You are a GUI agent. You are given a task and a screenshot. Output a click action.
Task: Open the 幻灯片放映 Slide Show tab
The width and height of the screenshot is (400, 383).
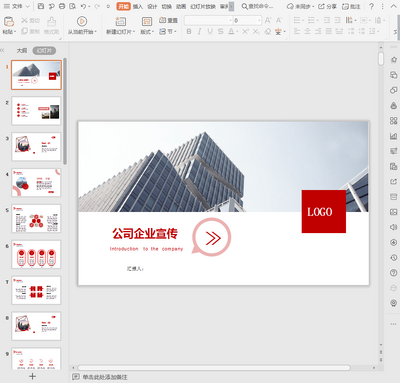click(203, 7)
